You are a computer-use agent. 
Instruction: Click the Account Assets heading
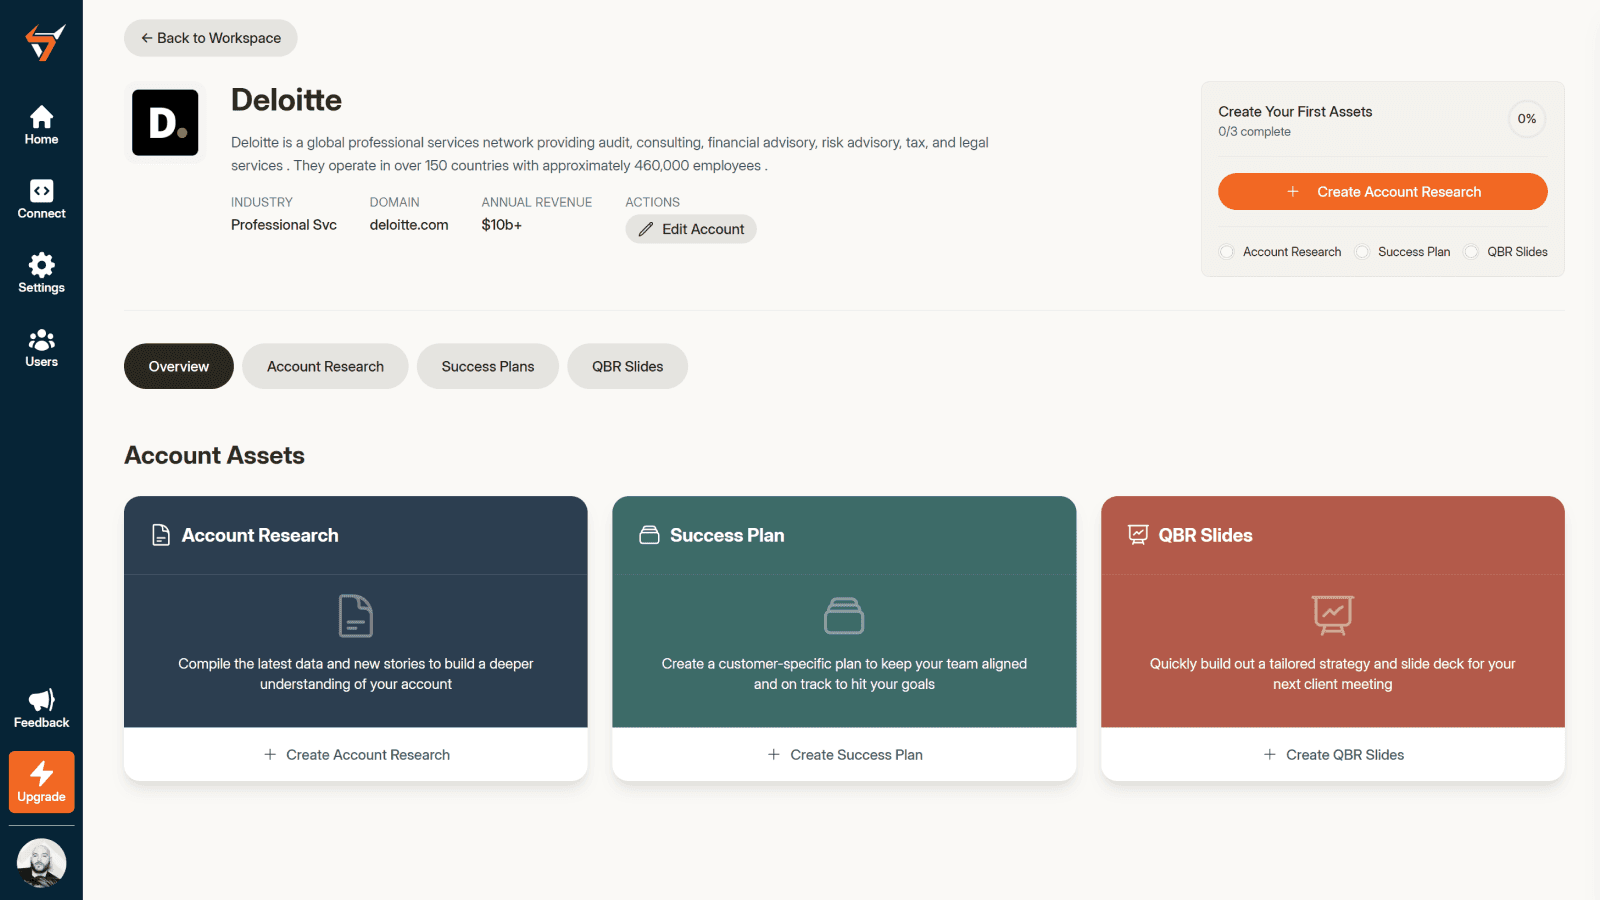pyautogui.click(x=214, y=456)
